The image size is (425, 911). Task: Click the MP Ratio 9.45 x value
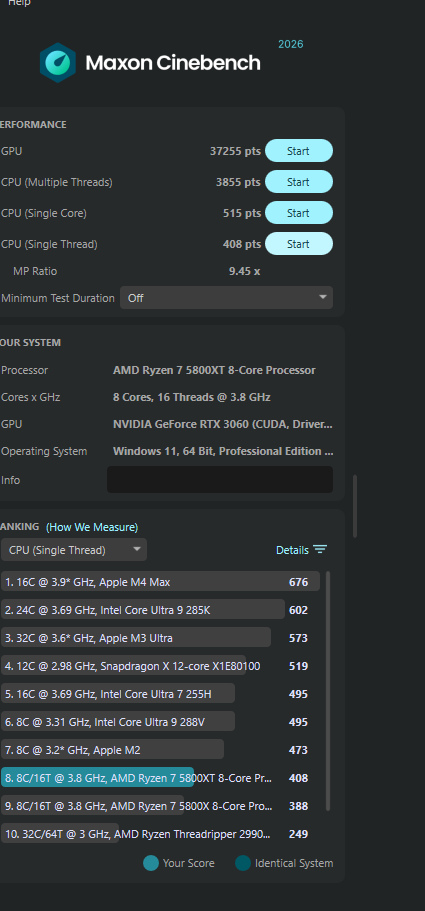tap(244, 271)
